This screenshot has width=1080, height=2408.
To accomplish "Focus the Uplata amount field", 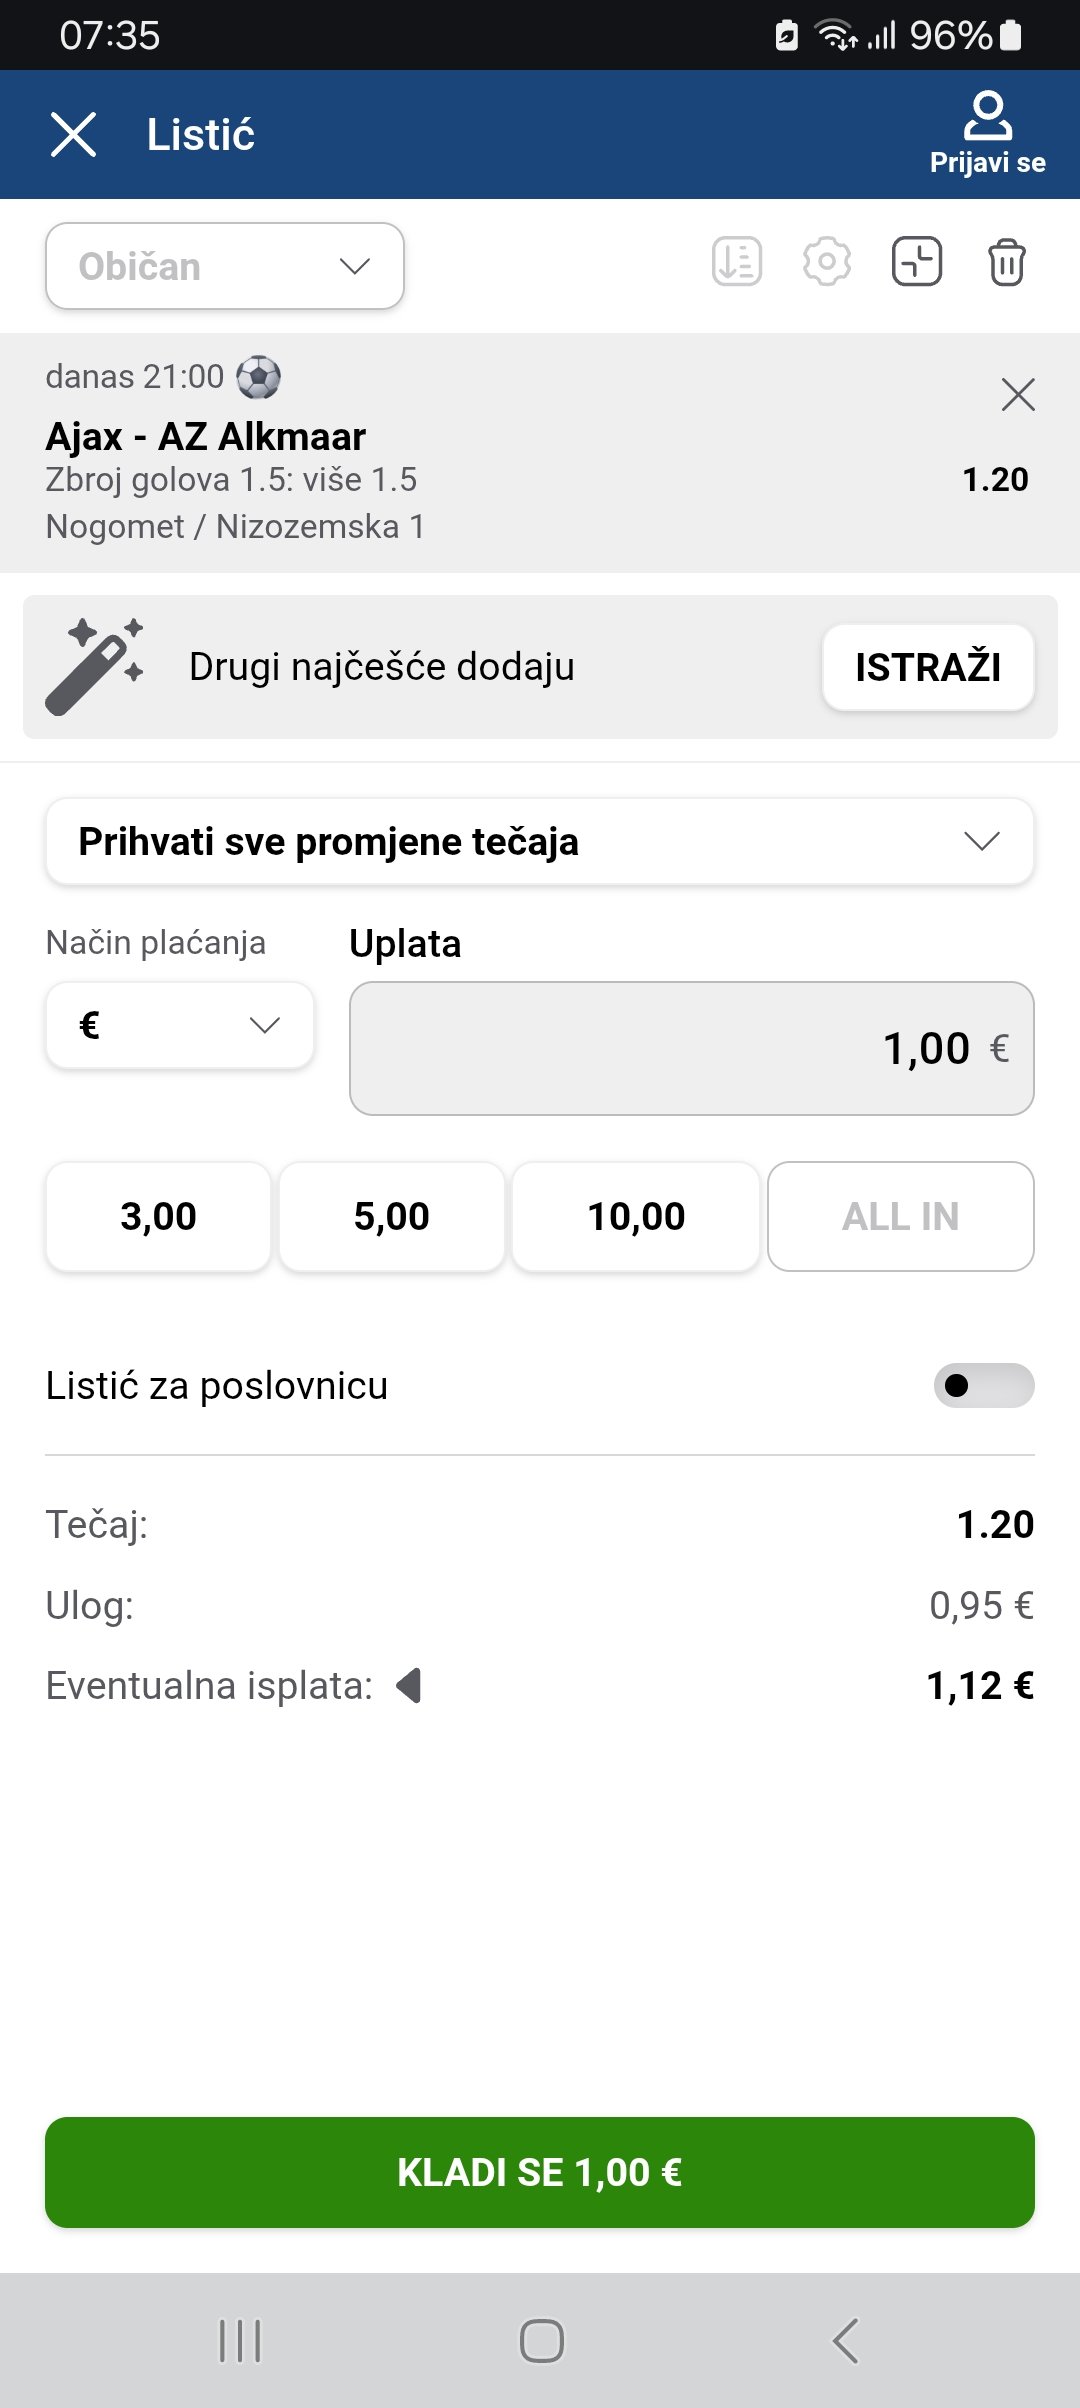I will (691, 1048).
